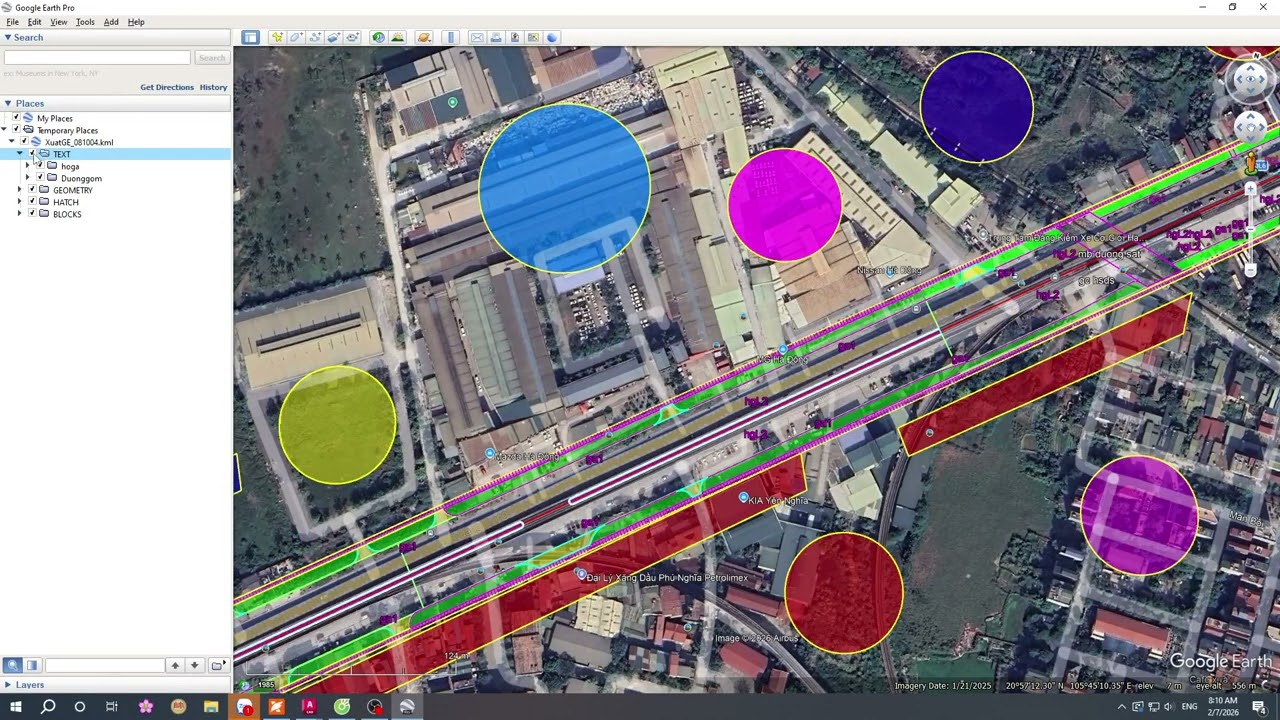Image resolution: width=1280 pixels, height=720 pixels.
Task: Select the Add Image Overlay tool
Action: [x=334, y=37]
